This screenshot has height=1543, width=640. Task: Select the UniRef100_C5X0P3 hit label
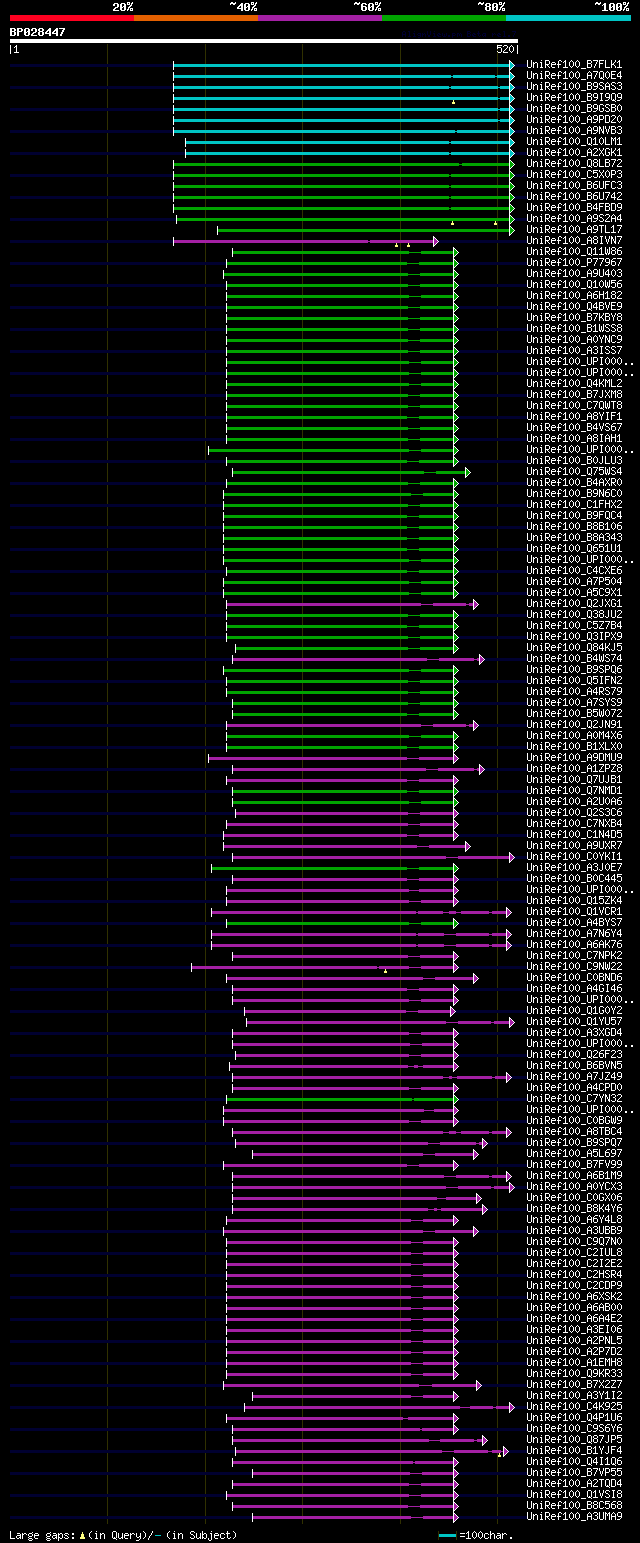574,174
